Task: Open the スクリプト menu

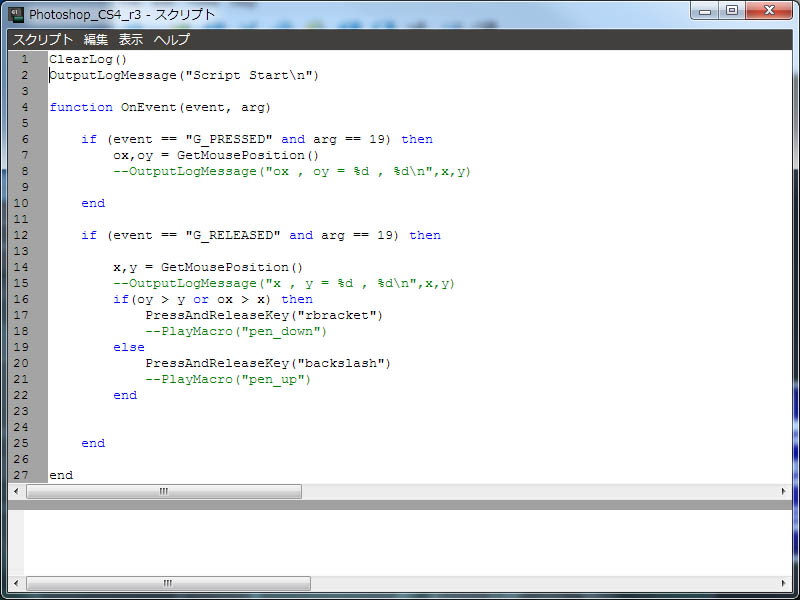Action: 43,39
